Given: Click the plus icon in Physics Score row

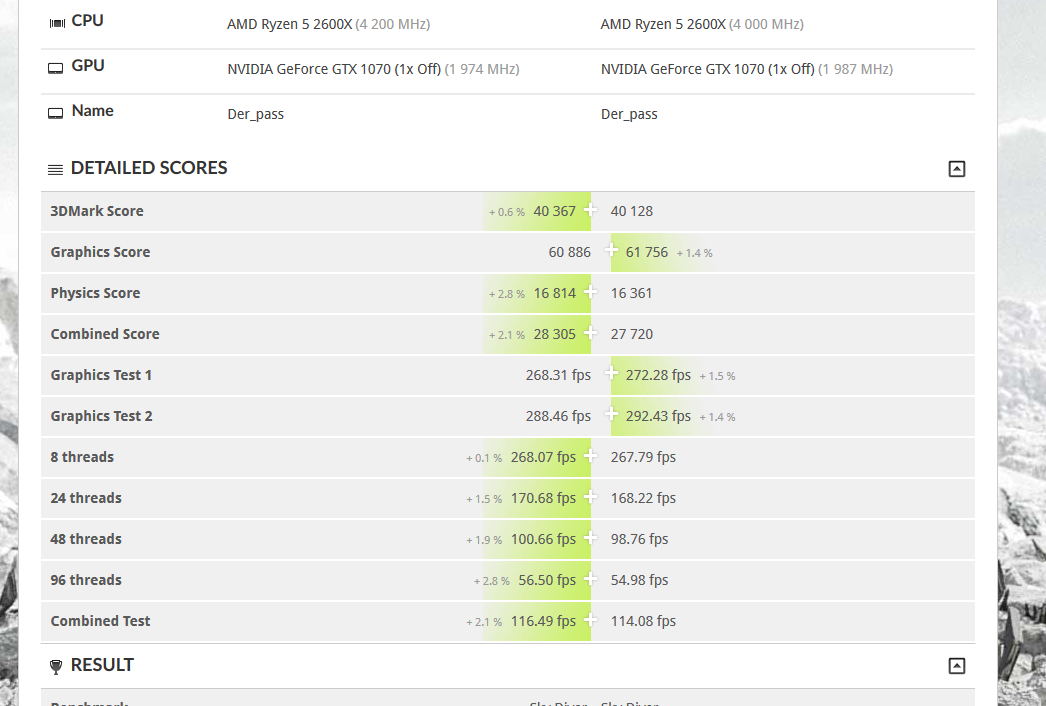Looking at the screenshot, I should 590,292.
